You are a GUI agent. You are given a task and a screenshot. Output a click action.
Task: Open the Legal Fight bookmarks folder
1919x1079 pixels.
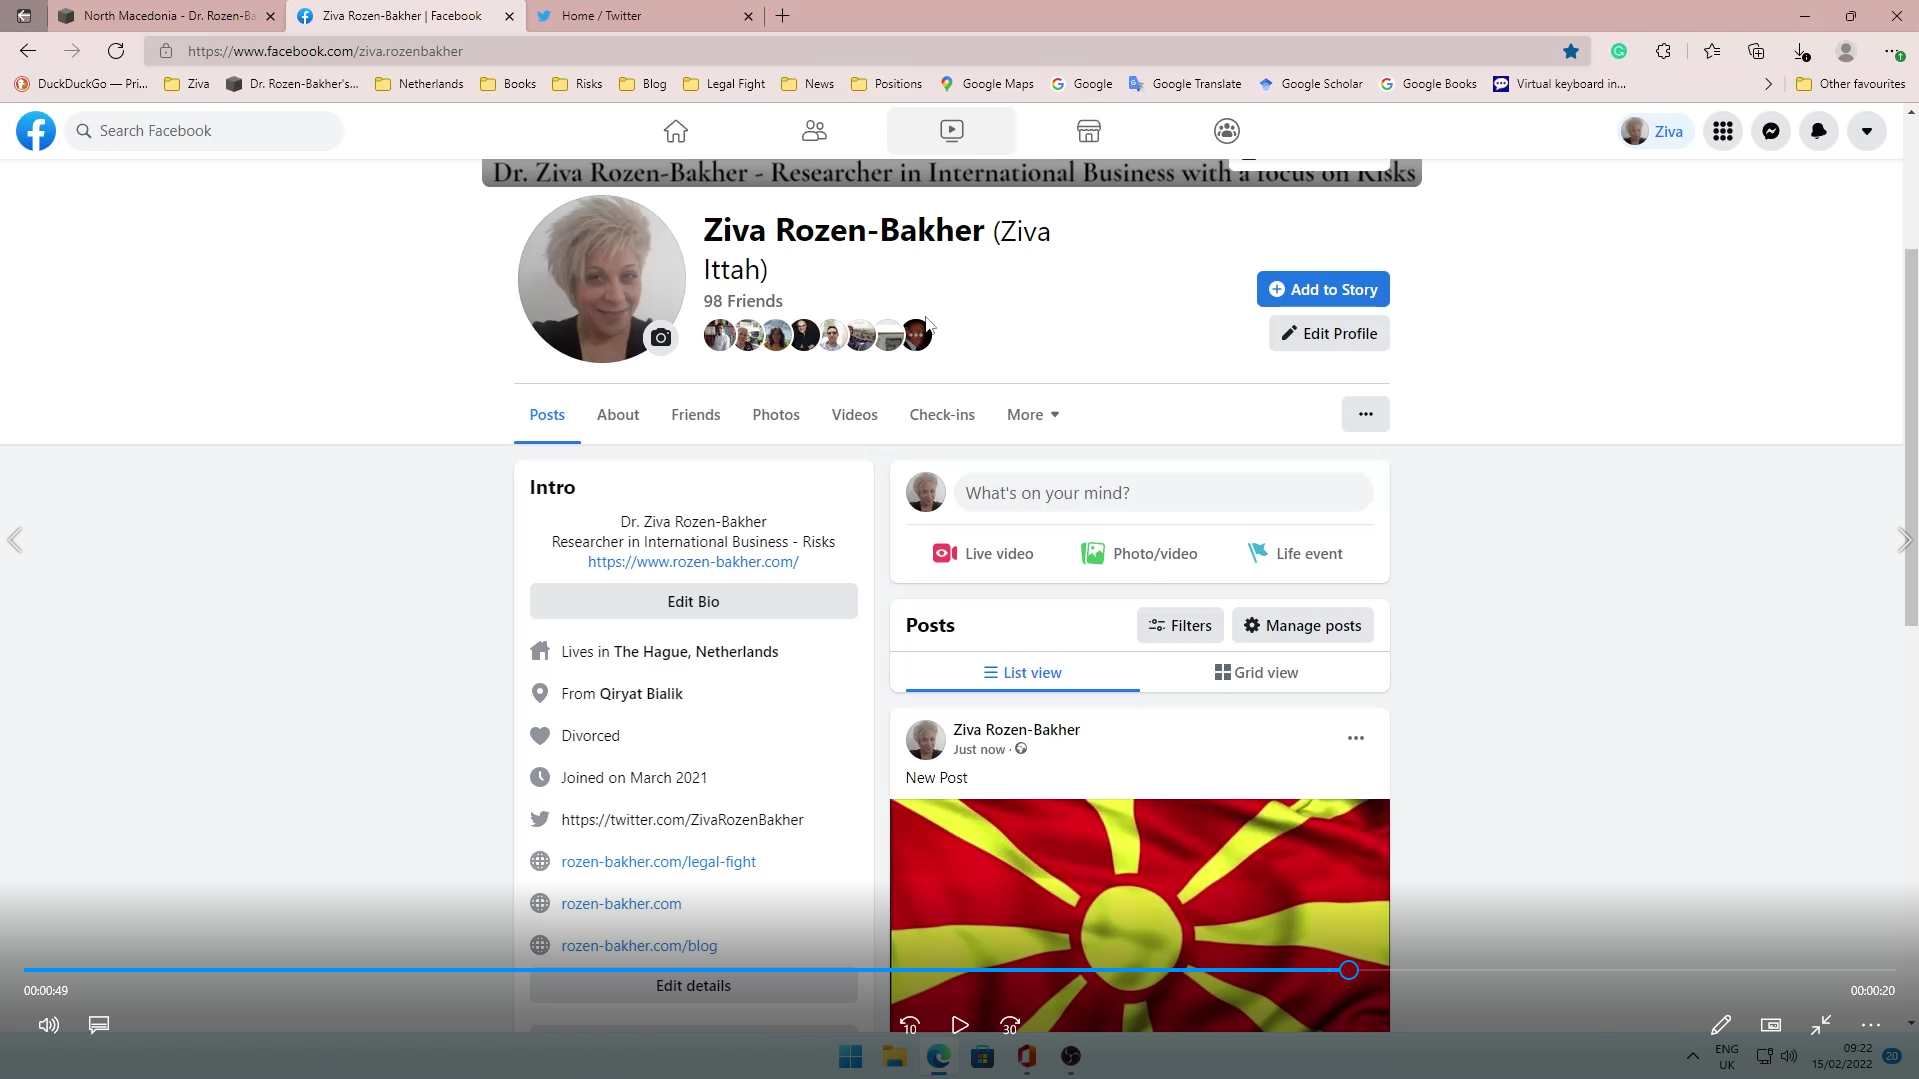point(724,84)
